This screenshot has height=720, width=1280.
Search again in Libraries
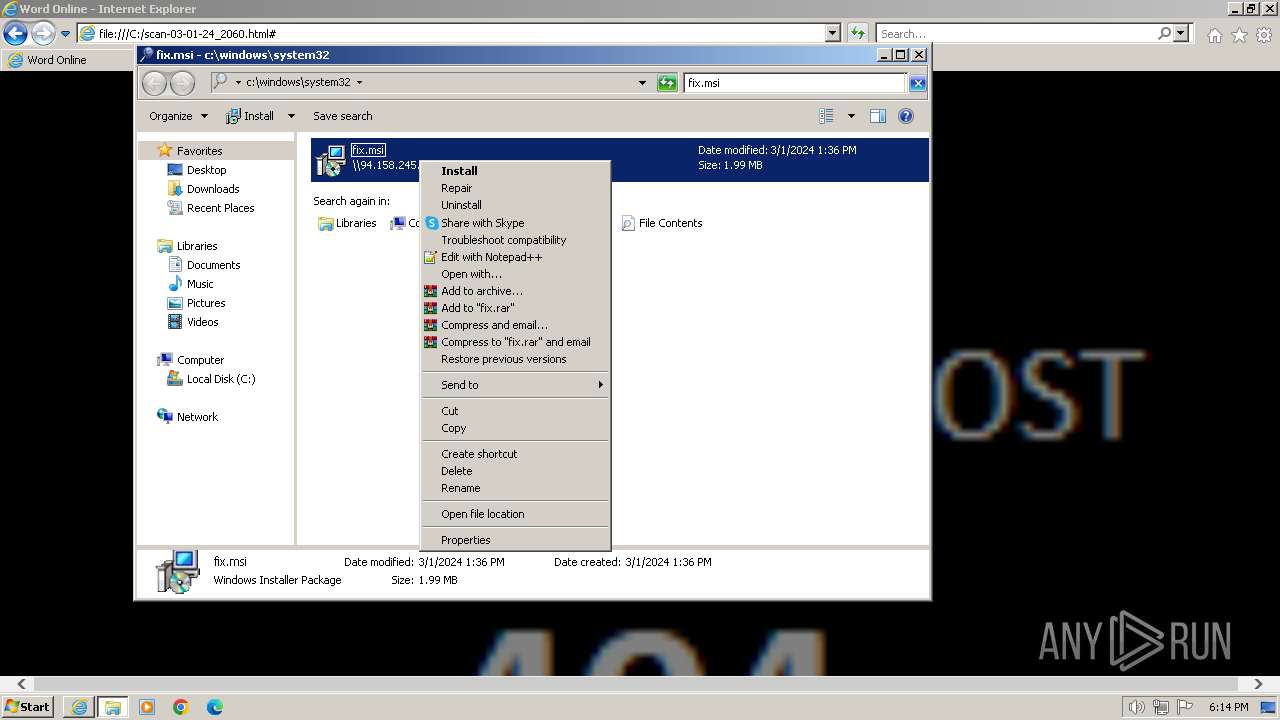[347, 223]
